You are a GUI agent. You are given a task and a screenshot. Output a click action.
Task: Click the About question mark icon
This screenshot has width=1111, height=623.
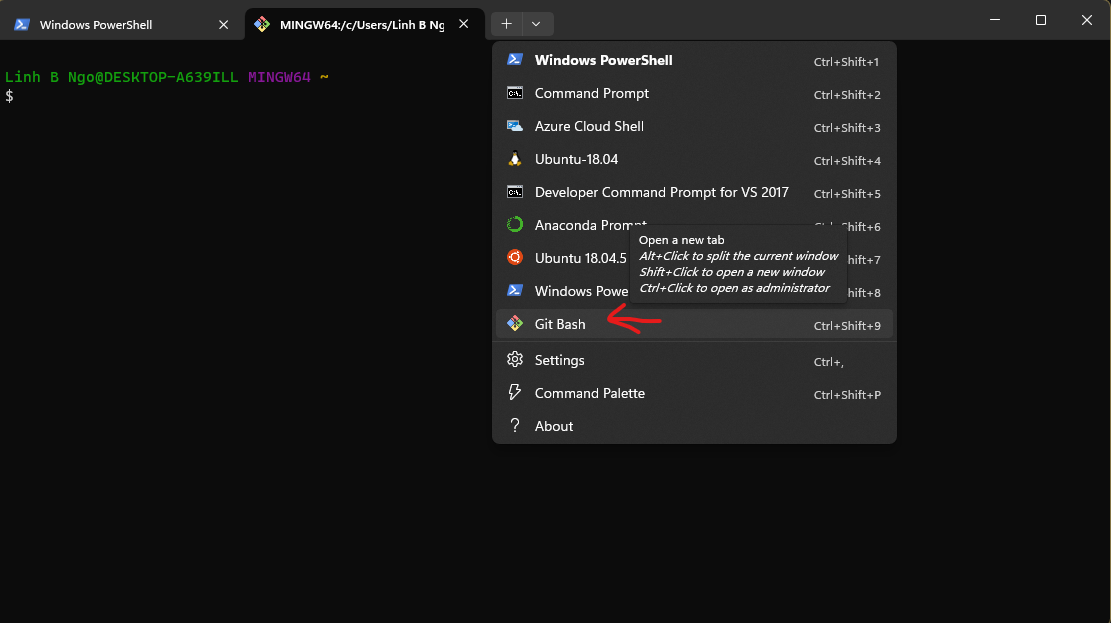point(514,425)
